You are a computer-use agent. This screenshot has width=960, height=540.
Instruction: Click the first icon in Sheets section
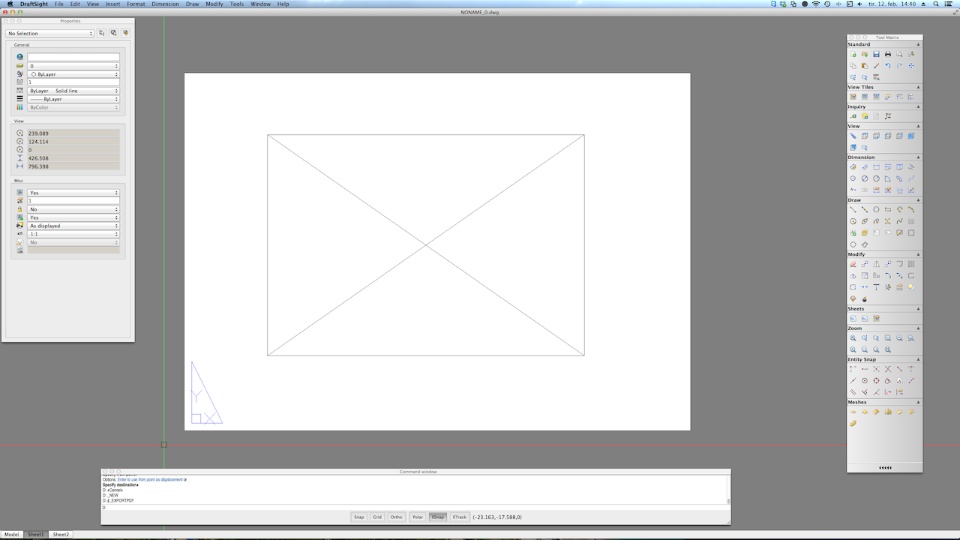[853, 318]
